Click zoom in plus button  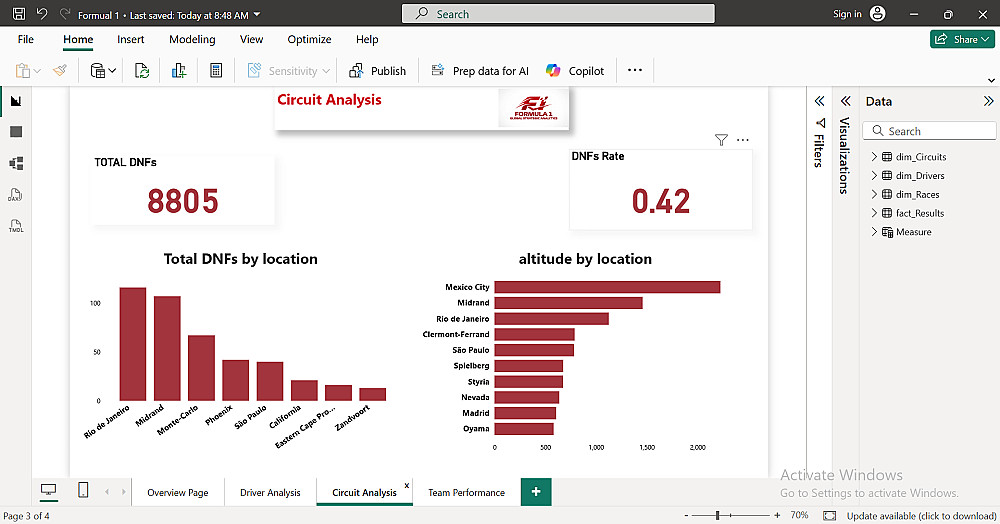tap(777, 515)
